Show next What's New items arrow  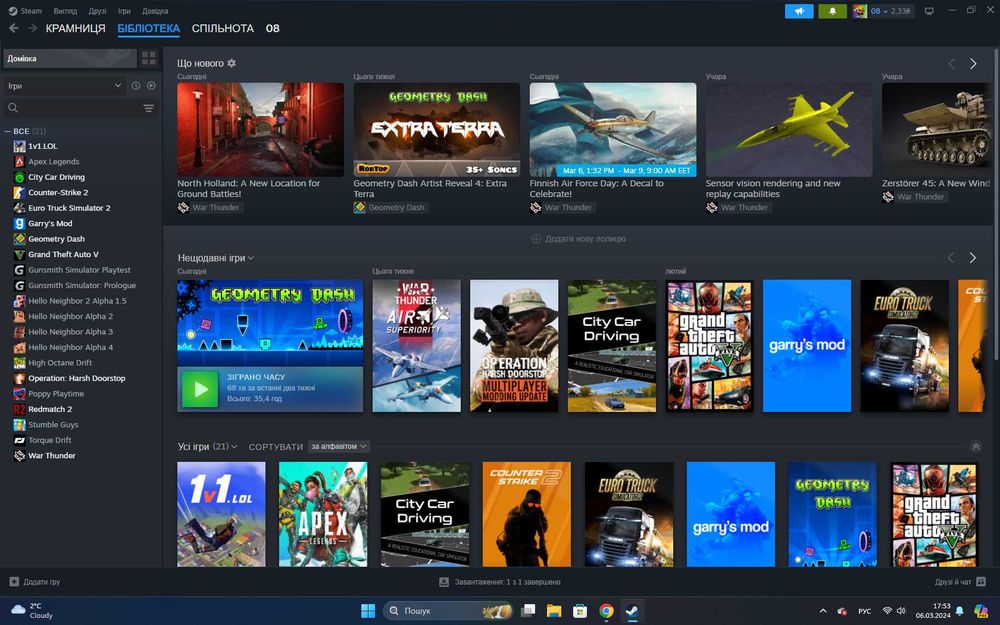(973, 64)
